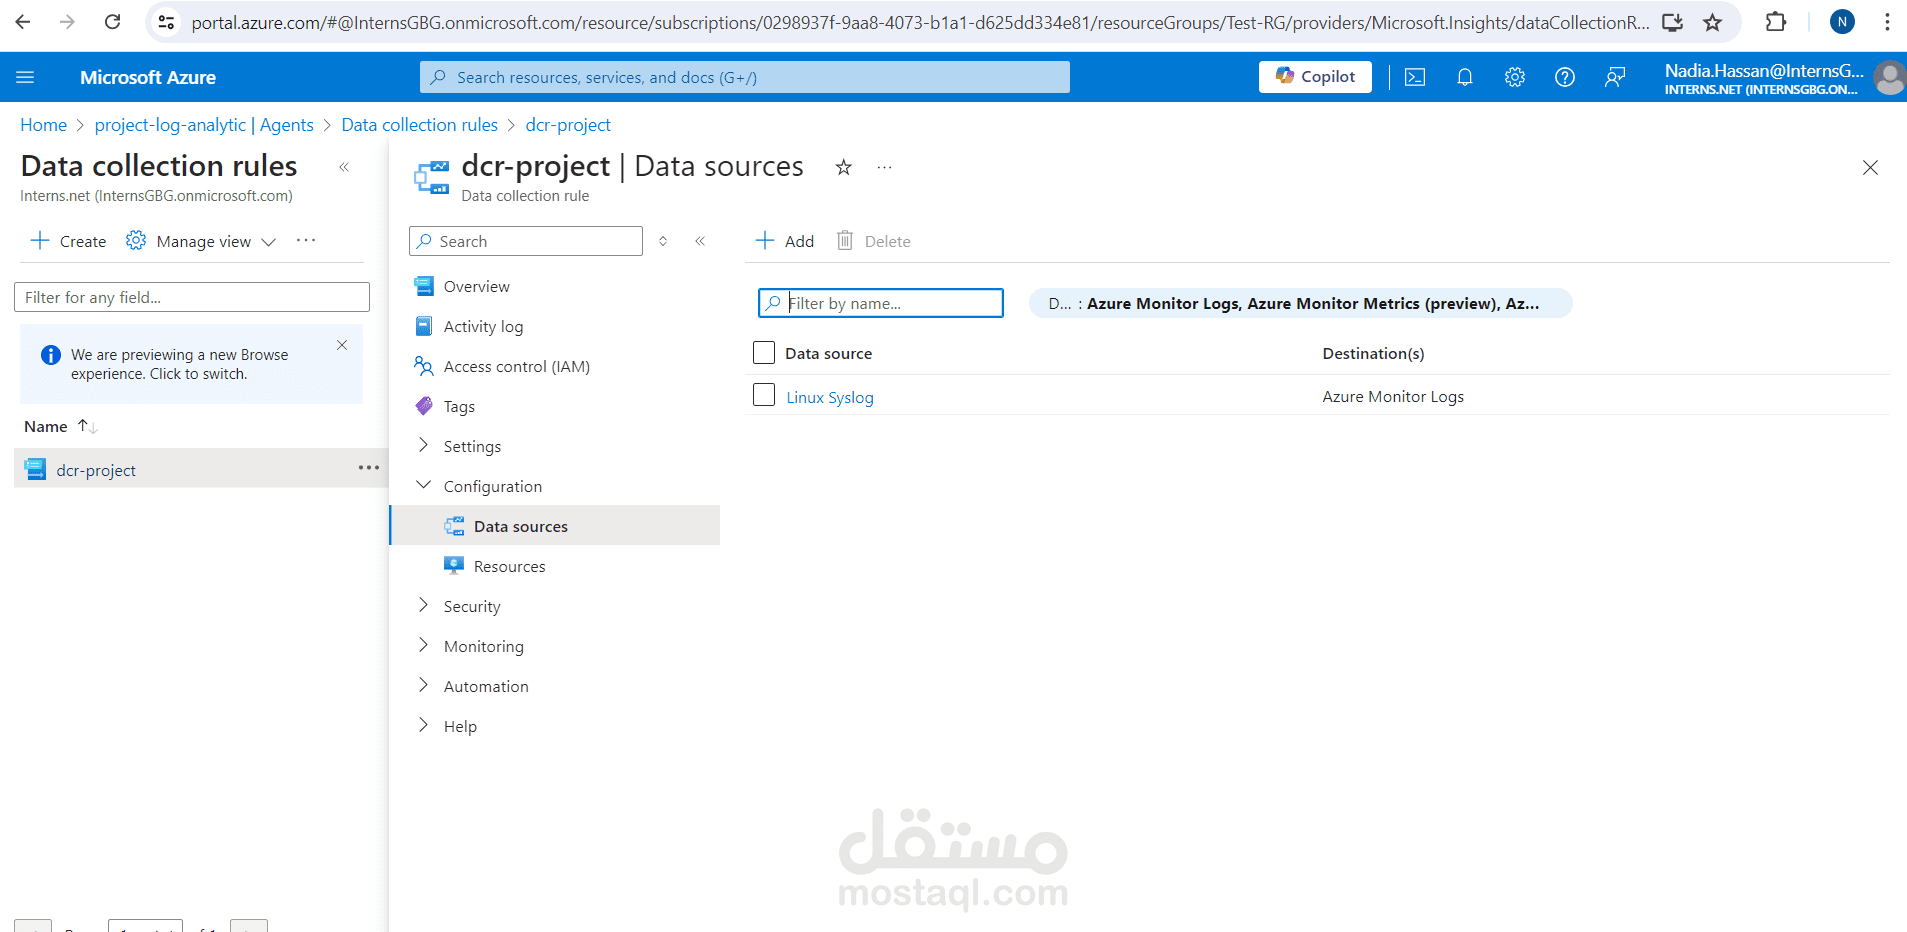The width and height of the screenshot is (1907, 932).
Task: Focus the resource menu Search box
Action: 526,241
